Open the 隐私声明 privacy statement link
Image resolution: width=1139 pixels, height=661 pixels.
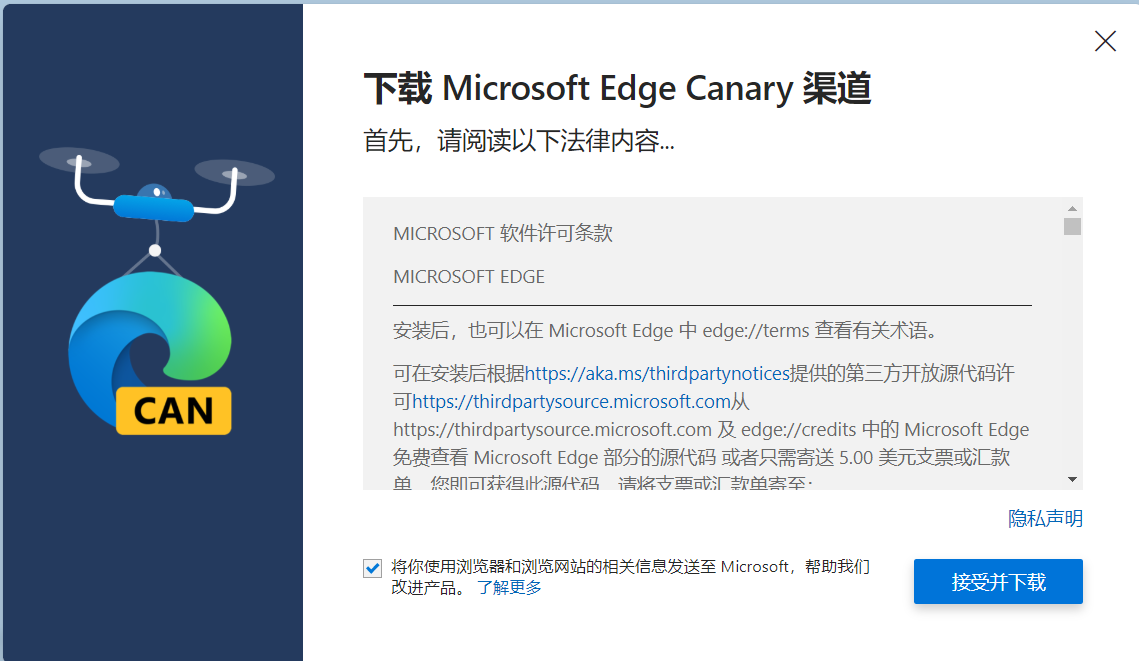(1045, 519)
